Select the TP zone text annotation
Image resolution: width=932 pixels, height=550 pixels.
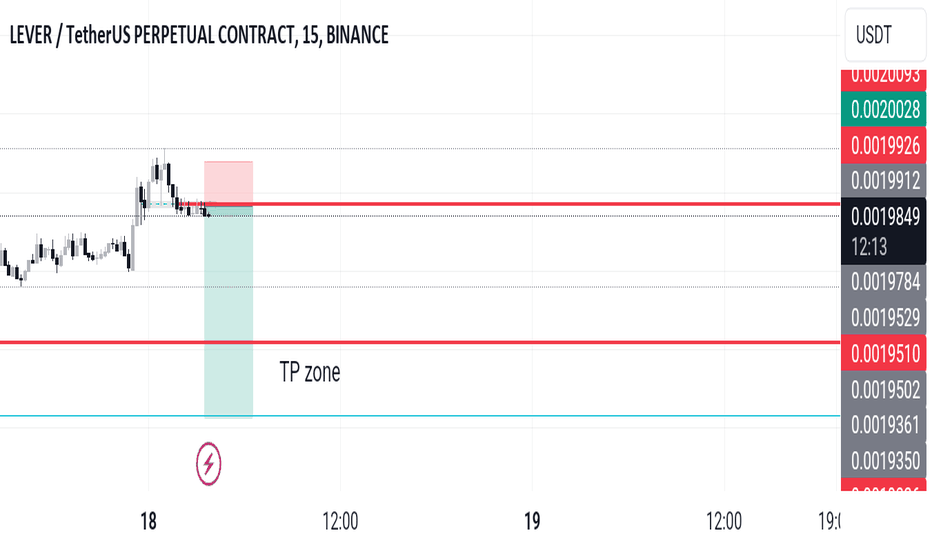click(310, 372)
